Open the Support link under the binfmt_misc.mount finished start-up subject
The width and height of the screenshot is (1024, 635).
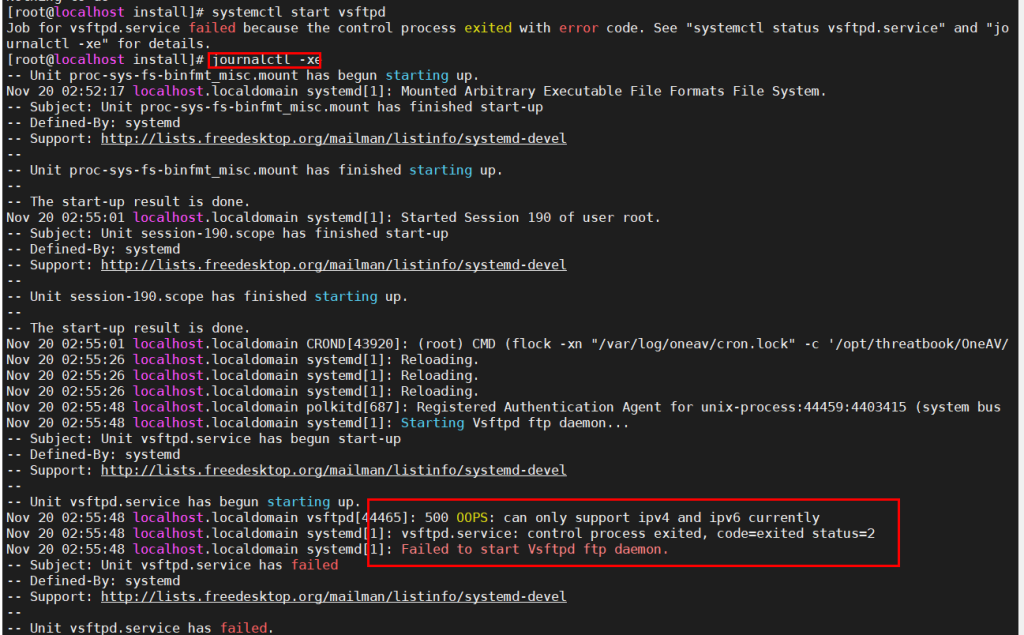click(333, 138)
